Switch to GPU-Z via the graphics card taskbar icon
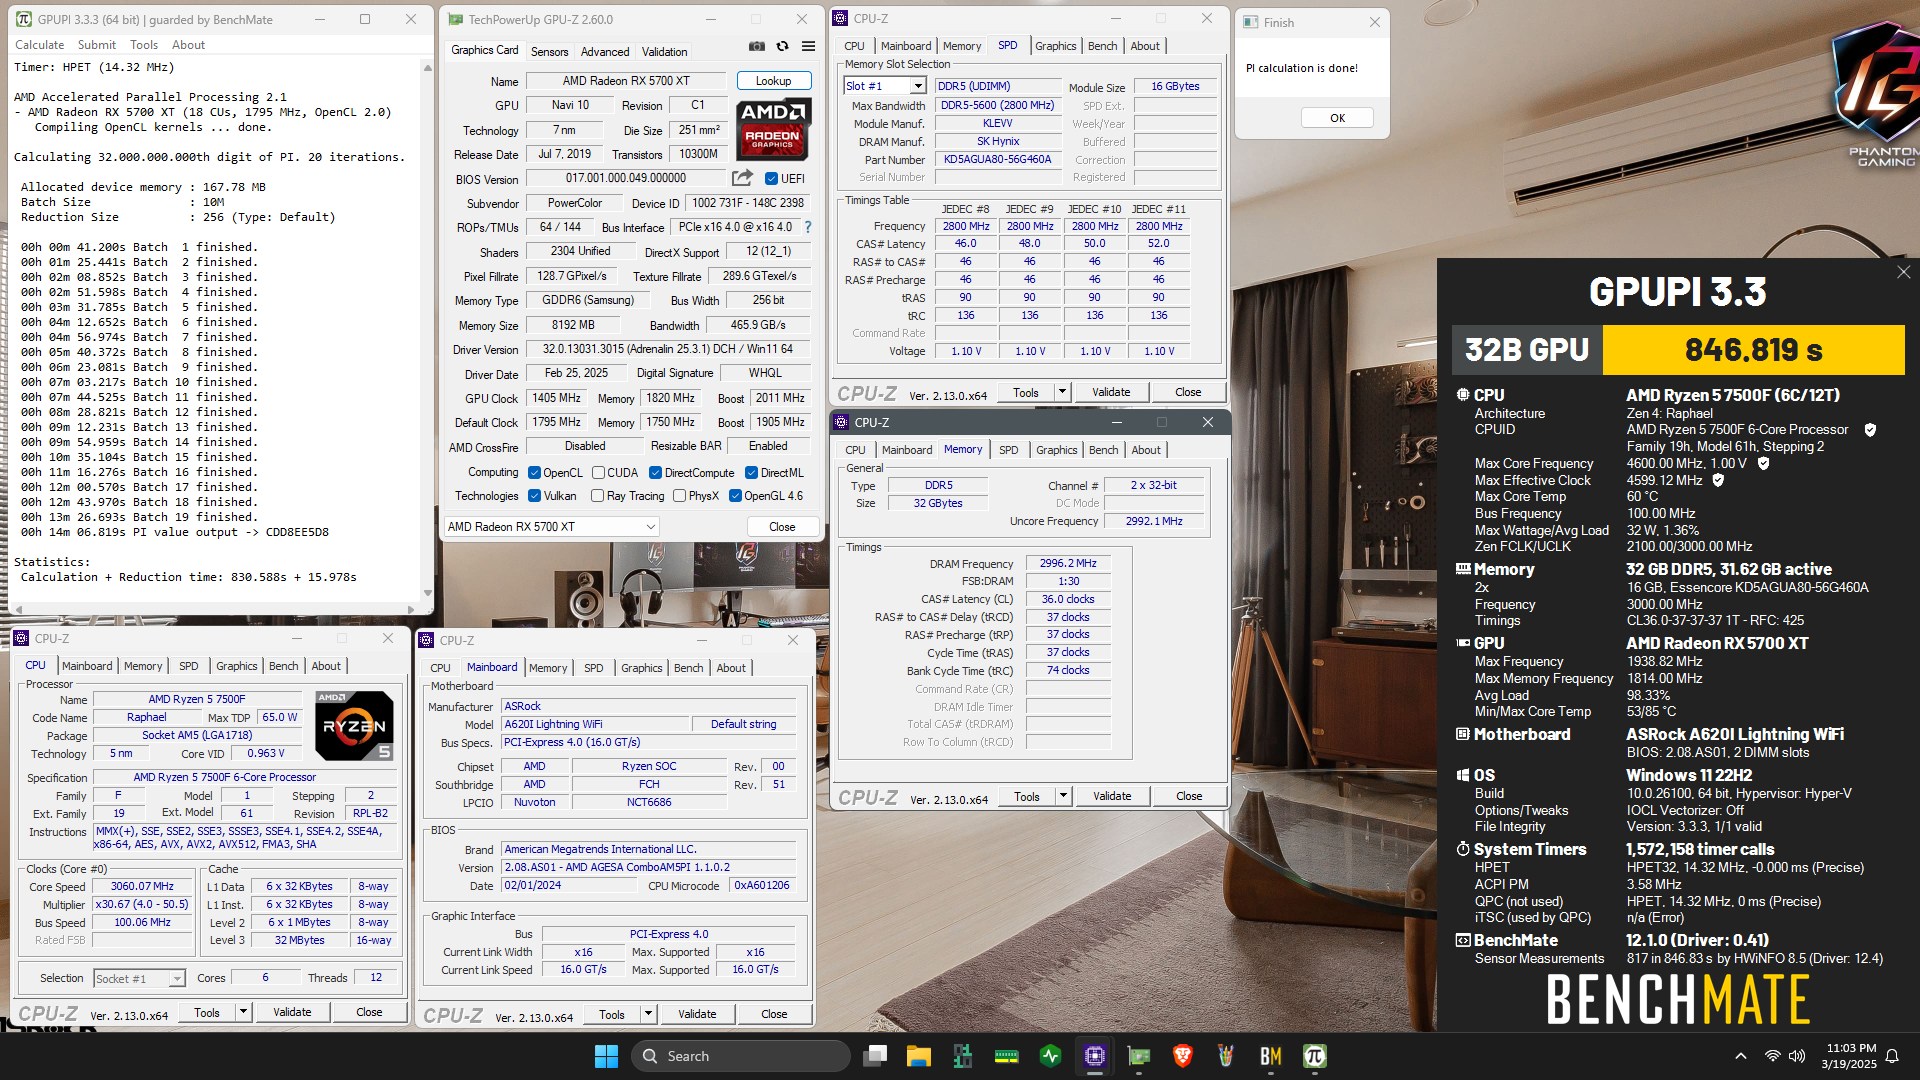This screenshot has height=1080, width=1920. (1139, 1056)
